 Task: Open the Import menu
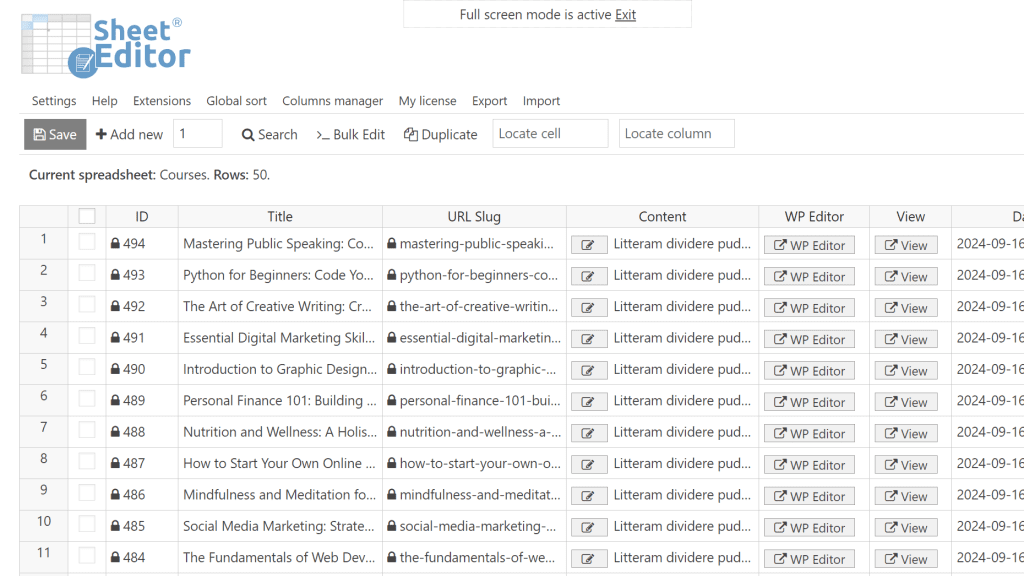click(x=541, y=101)
